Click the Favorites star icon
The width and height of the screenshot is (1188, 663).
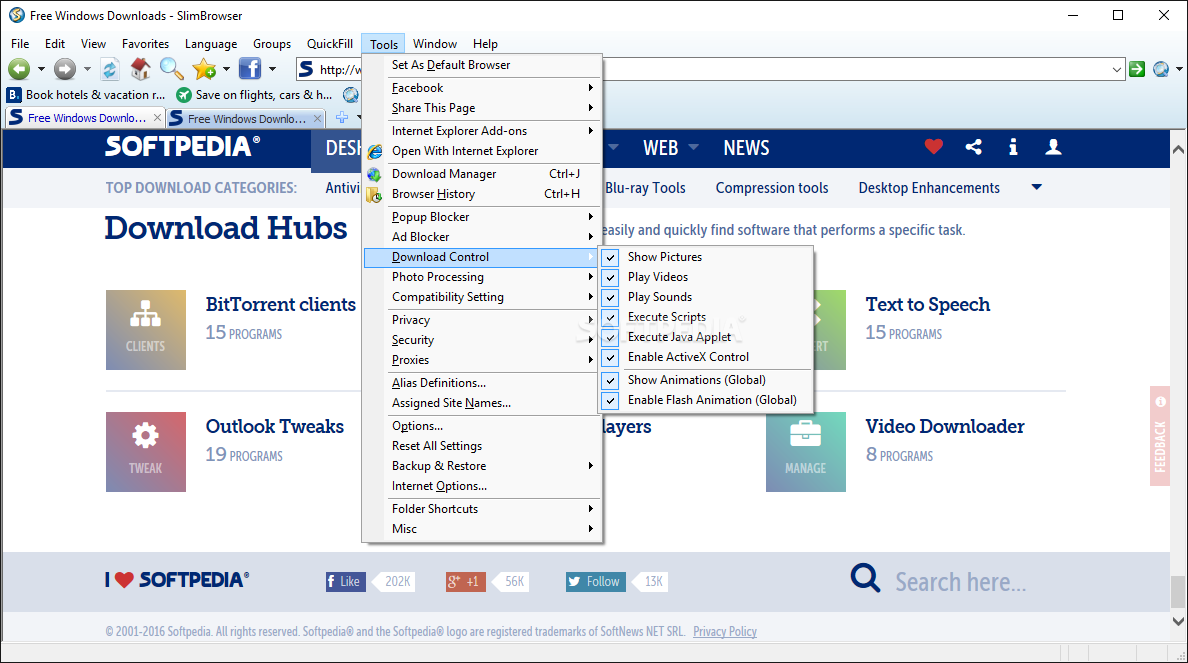[204, 69]
